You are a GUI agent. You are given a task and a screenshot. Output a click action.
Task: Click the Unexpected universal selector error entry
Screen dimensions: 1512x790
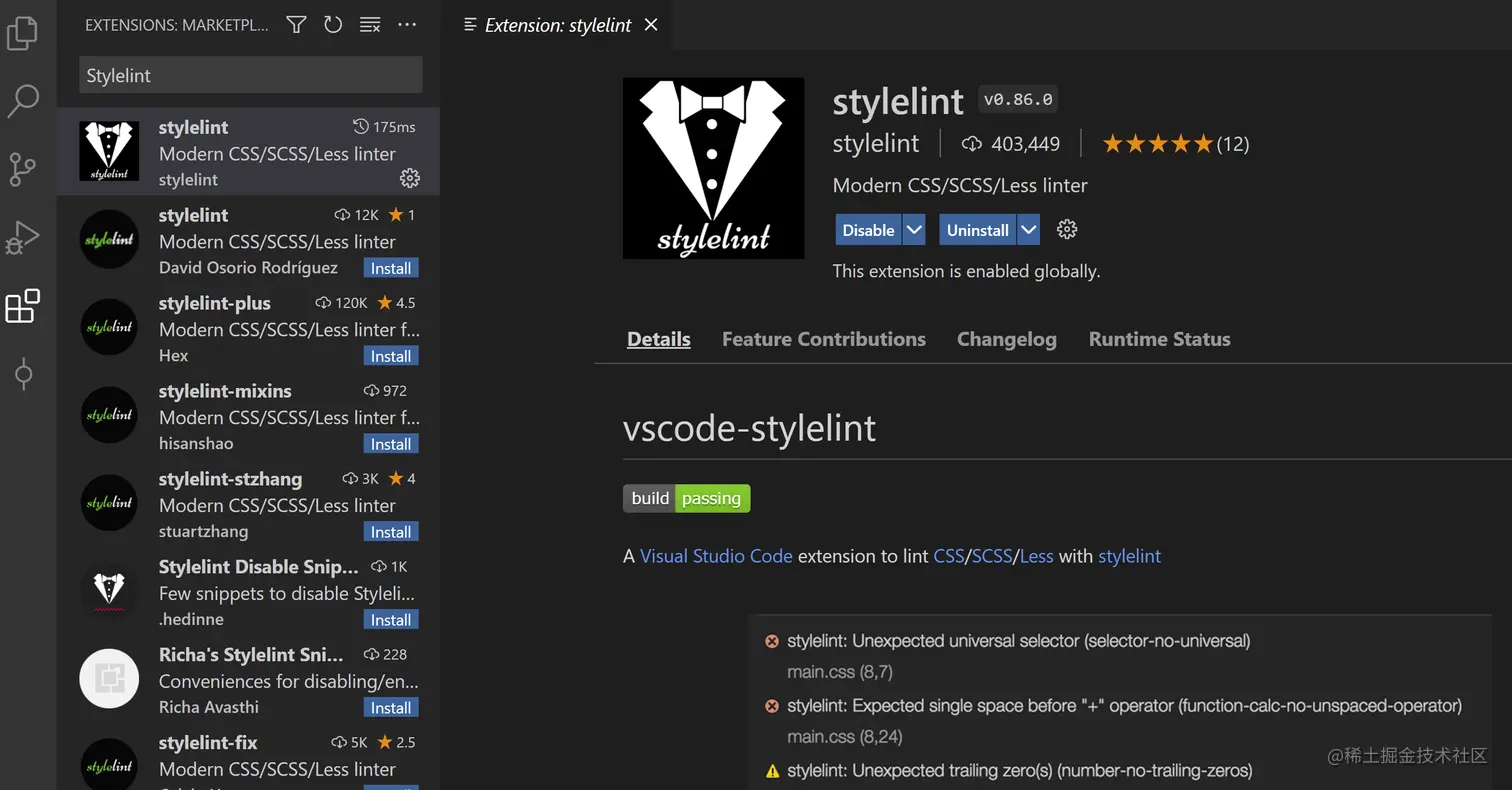coord(1019,640)
